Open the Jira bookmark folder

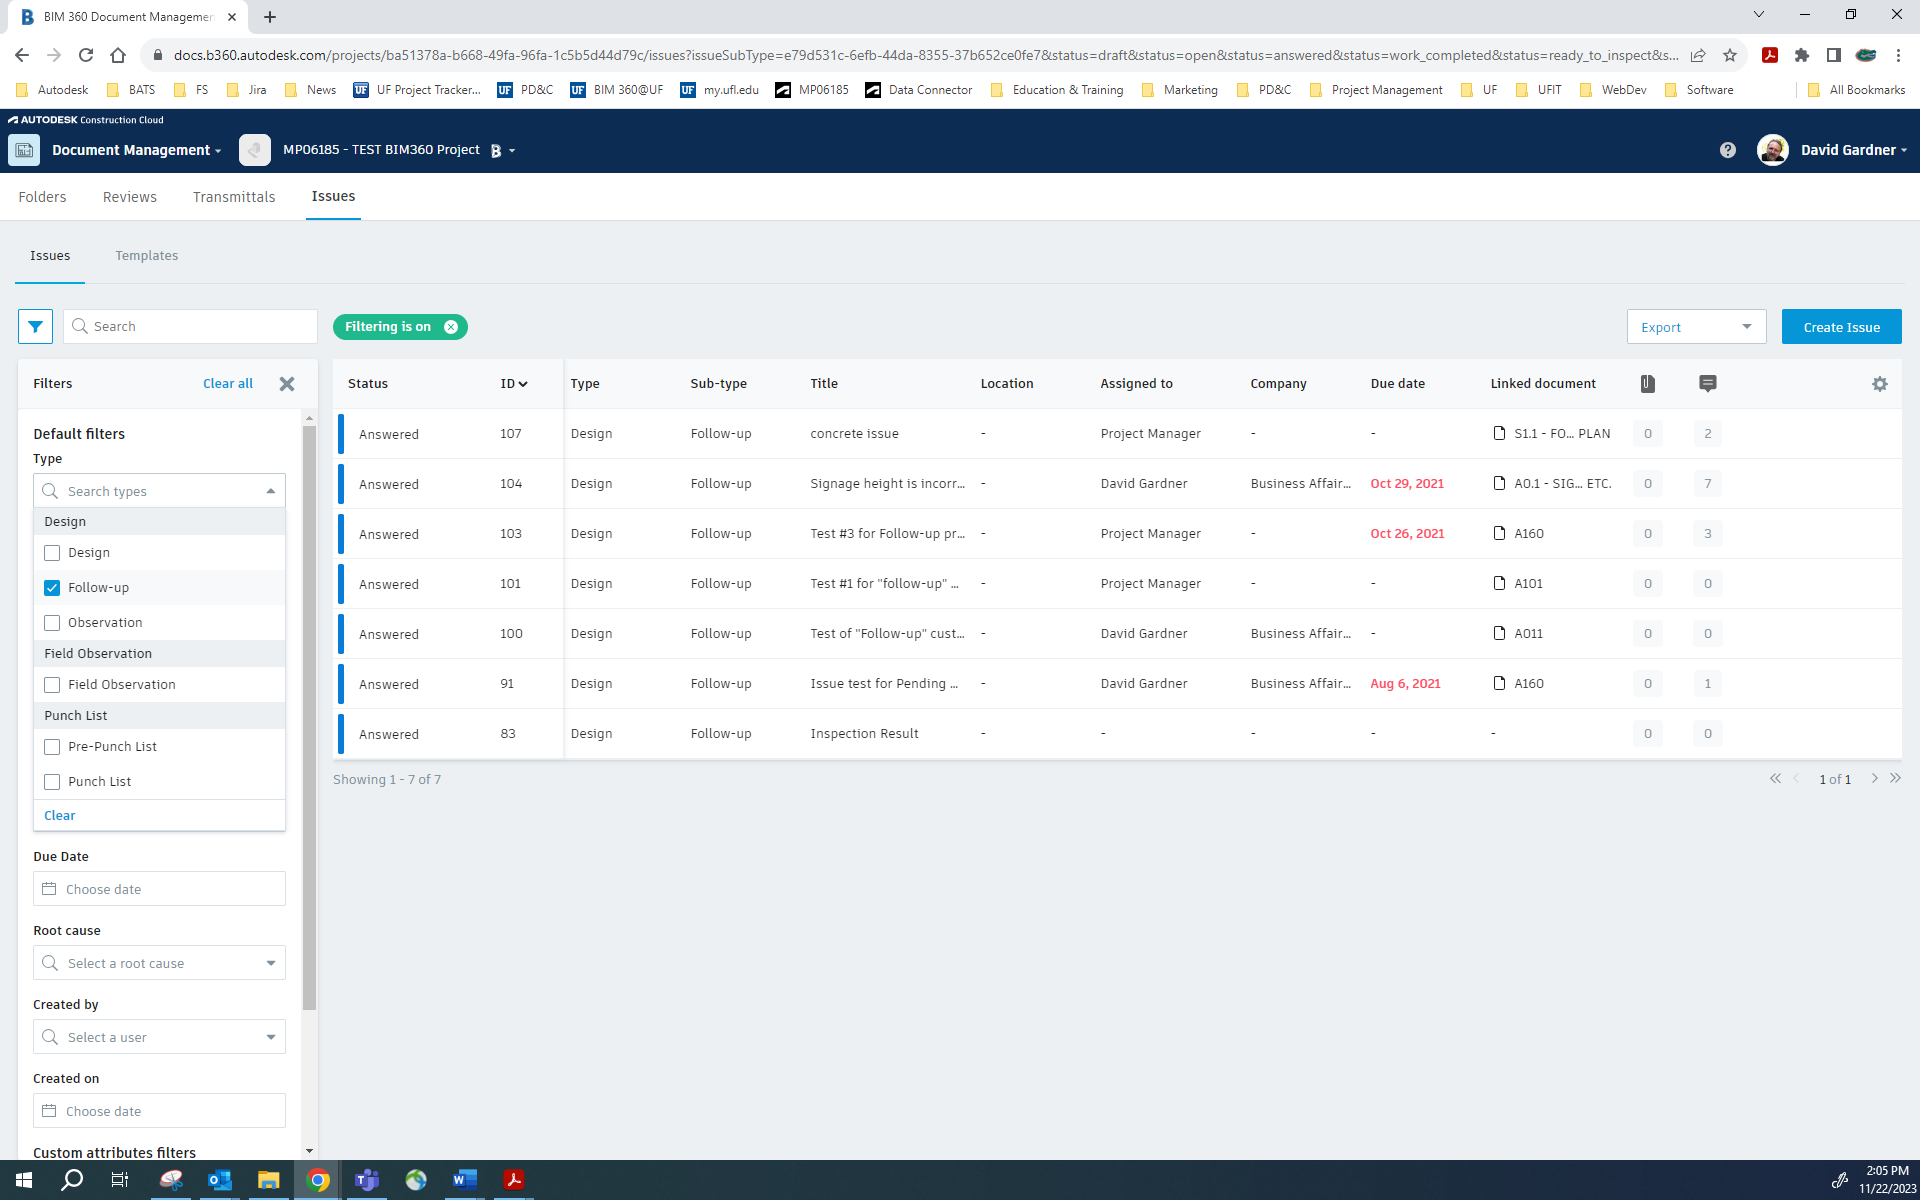[247, 90]
